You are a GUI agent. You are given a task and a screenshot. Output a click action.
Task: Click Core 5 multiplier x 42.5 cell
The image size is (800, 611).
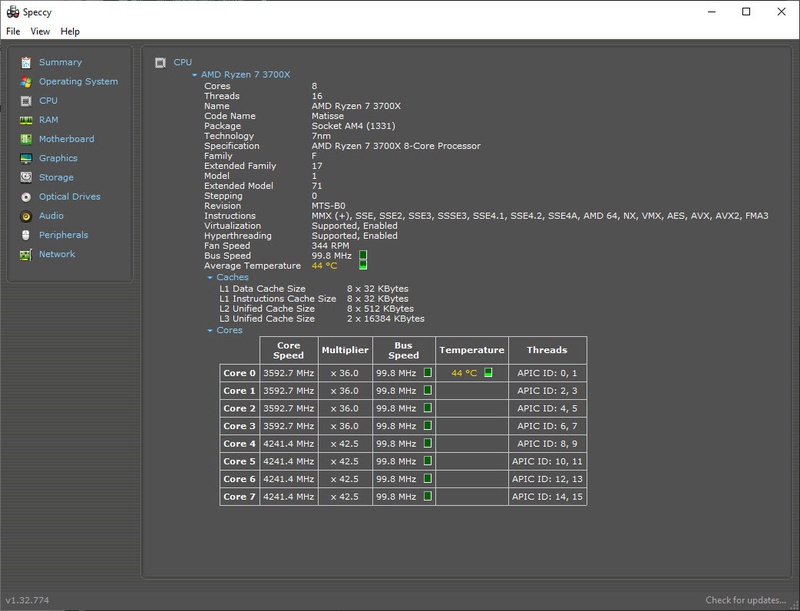click(x=345, y=462)
